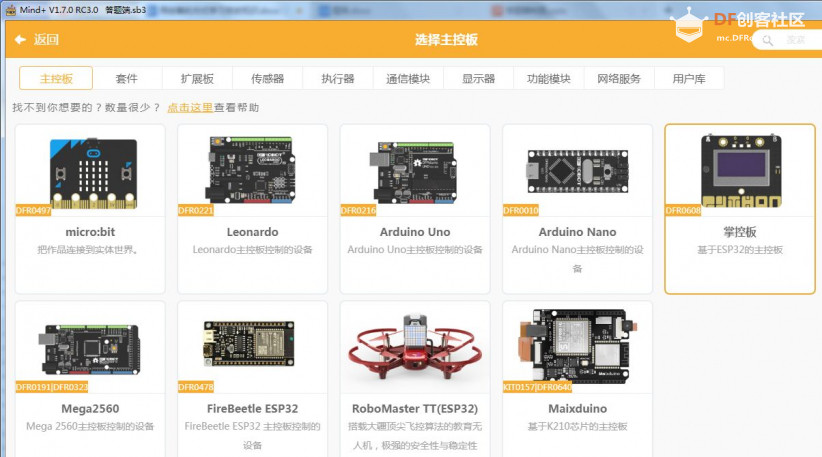
Task: Click the DFR0191|DFR0323 product tag
Action: tap(52, 387)
